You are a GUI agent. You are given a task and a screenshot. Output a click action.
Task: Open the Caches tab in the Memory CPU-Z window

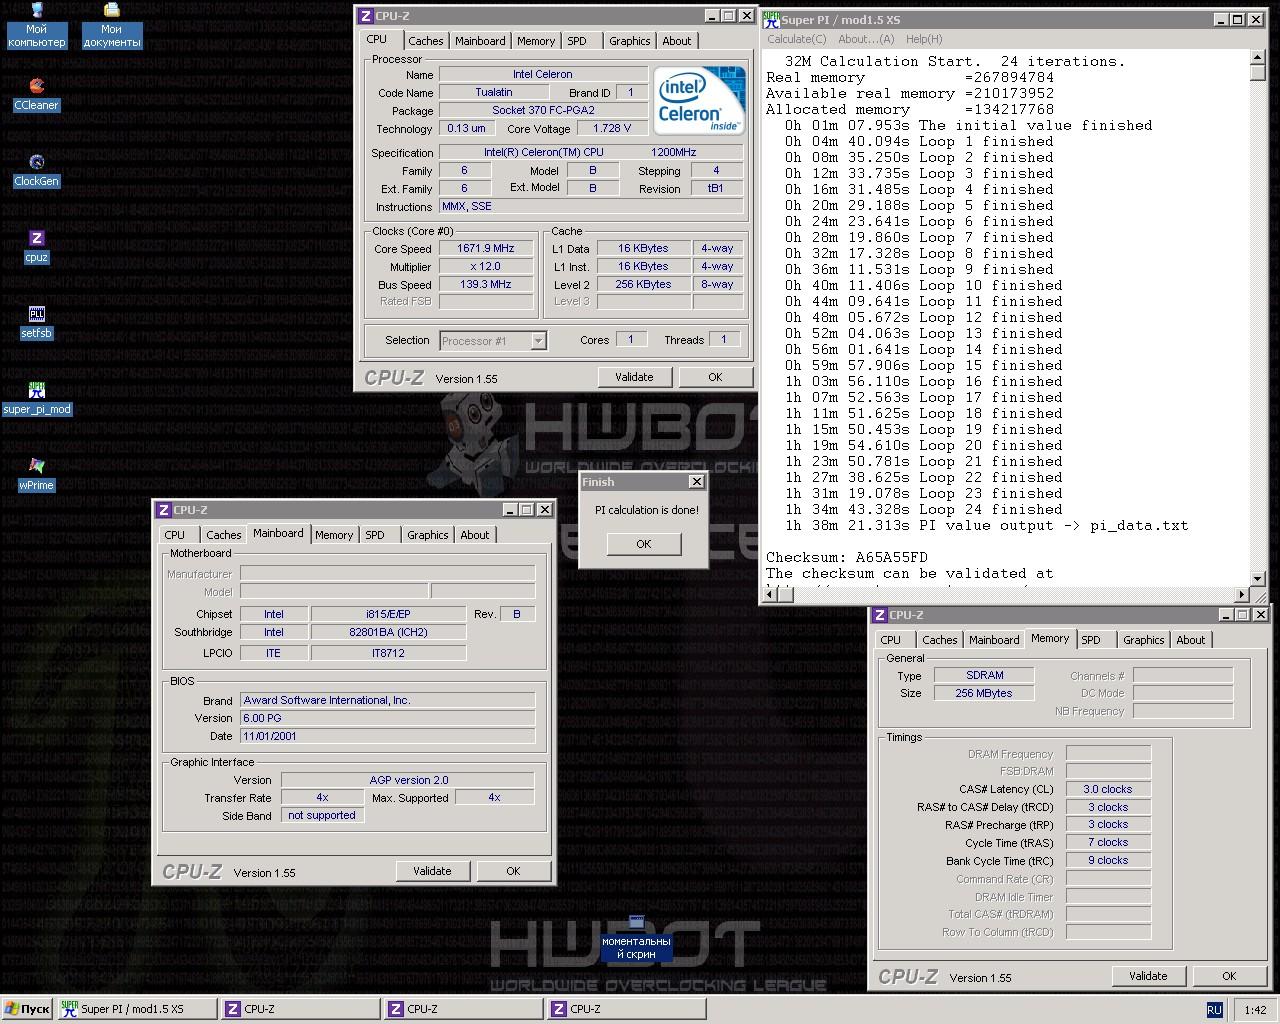940,640
